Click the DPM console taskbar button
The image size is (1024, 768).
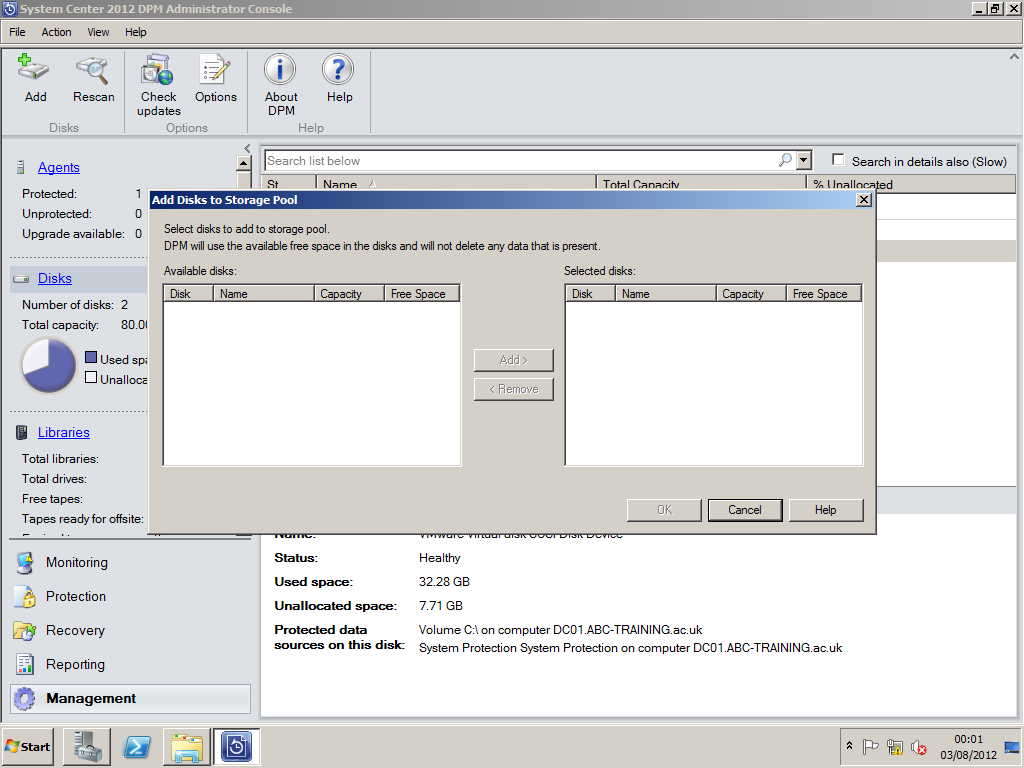[236, 746]
